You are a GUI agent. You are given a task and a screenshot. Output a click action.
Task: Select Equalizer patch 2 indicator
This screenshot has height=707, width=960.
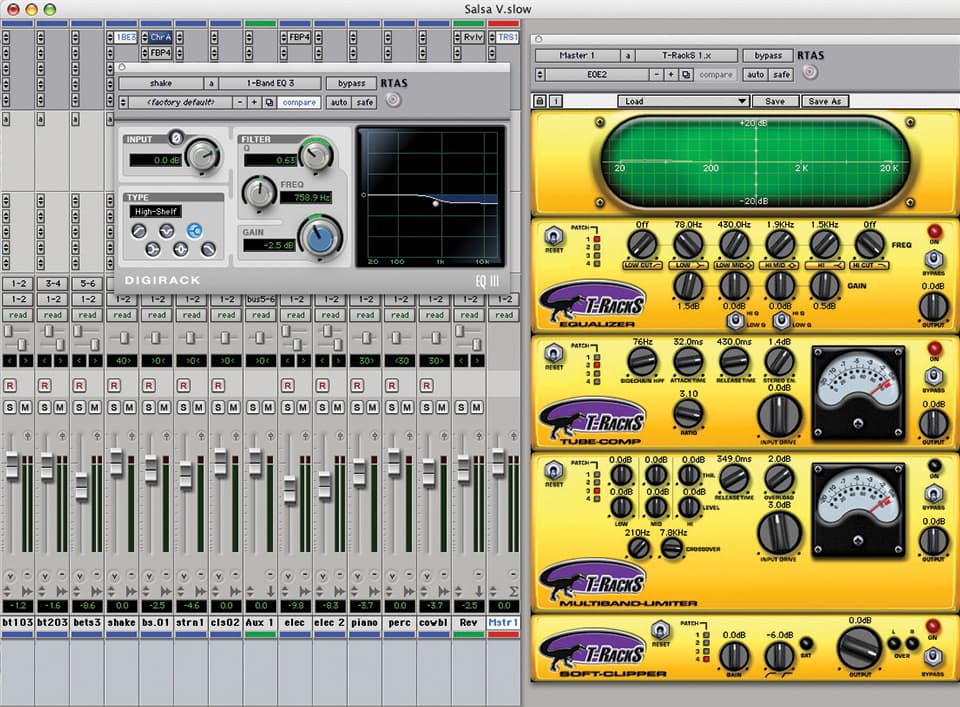tap(597, 247)
